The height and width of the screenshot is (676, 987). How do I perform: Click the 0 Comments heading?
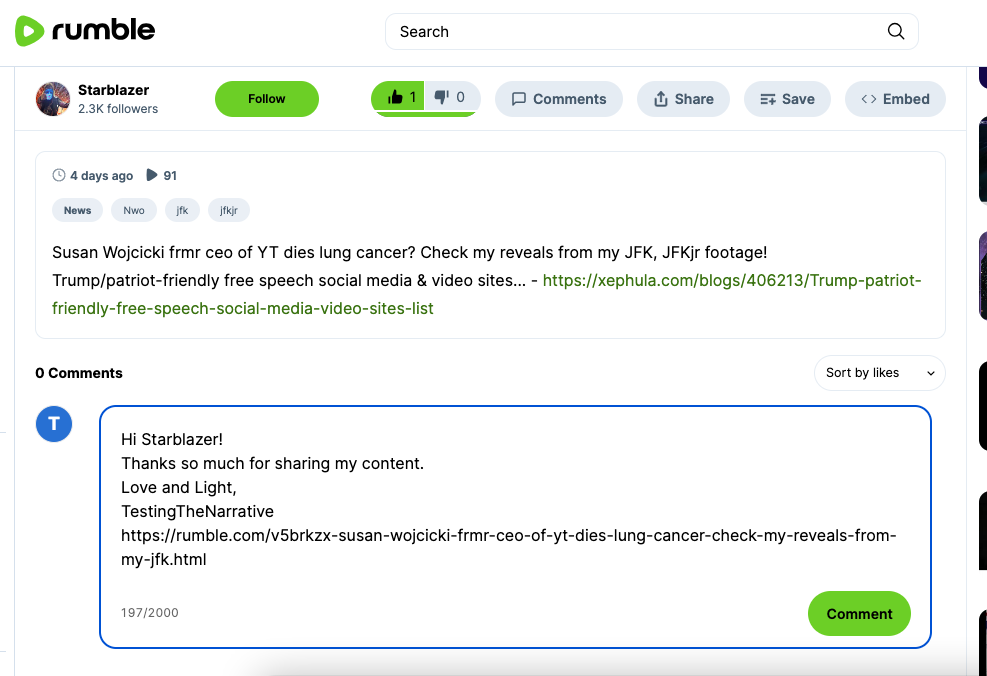coord(79,373)
